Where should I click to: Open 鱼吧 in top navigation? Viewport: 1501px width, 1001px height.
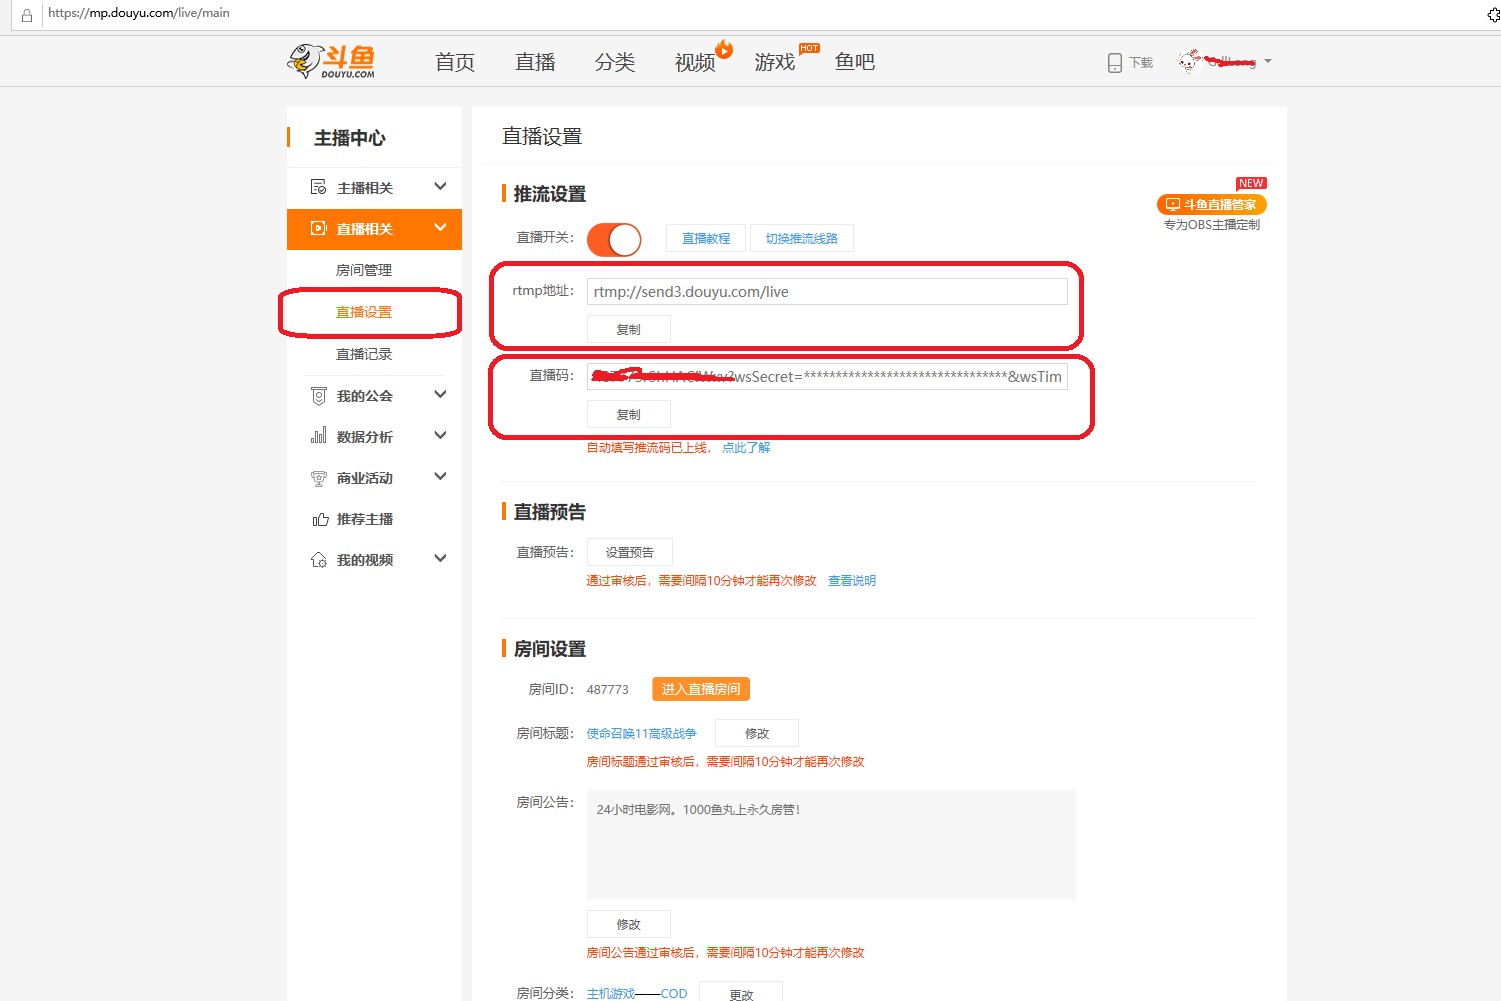(855, 62)
